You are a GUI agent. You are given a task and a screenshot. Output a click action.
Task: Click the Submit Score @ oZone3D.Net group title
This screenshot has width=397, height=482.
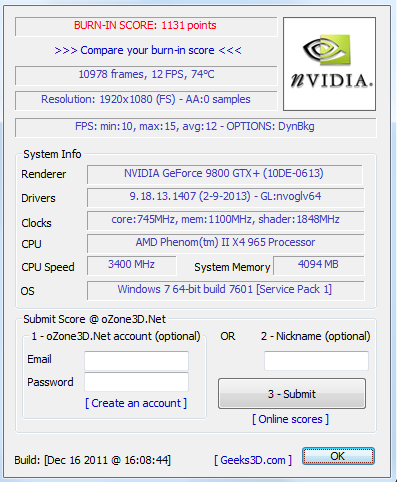pos(94,319)
